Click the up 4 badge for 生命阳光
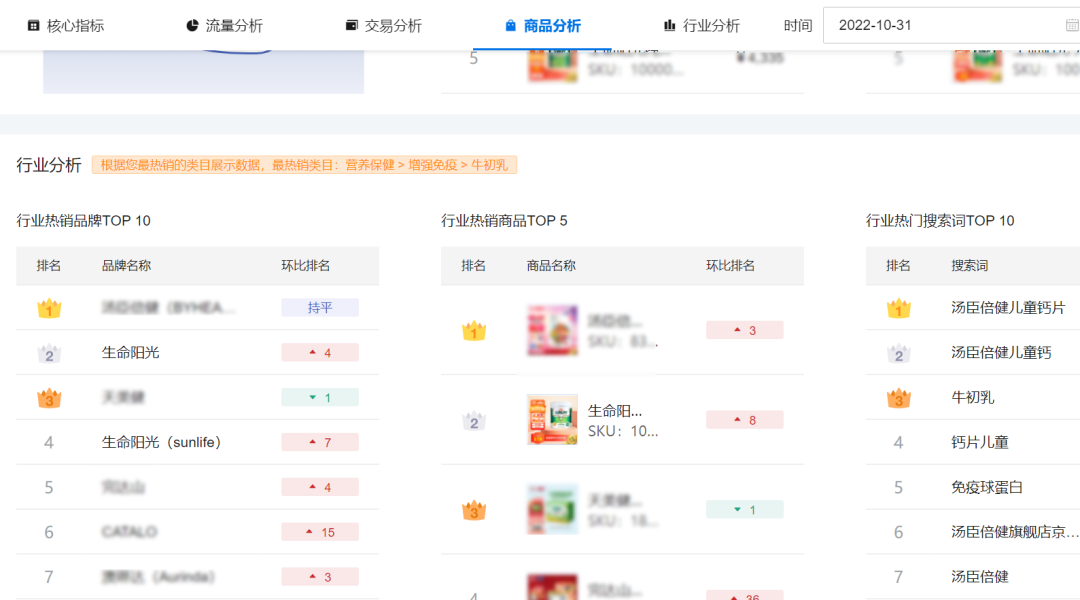The height and width of the screenshot is (600, 1080). click(320, 353)
